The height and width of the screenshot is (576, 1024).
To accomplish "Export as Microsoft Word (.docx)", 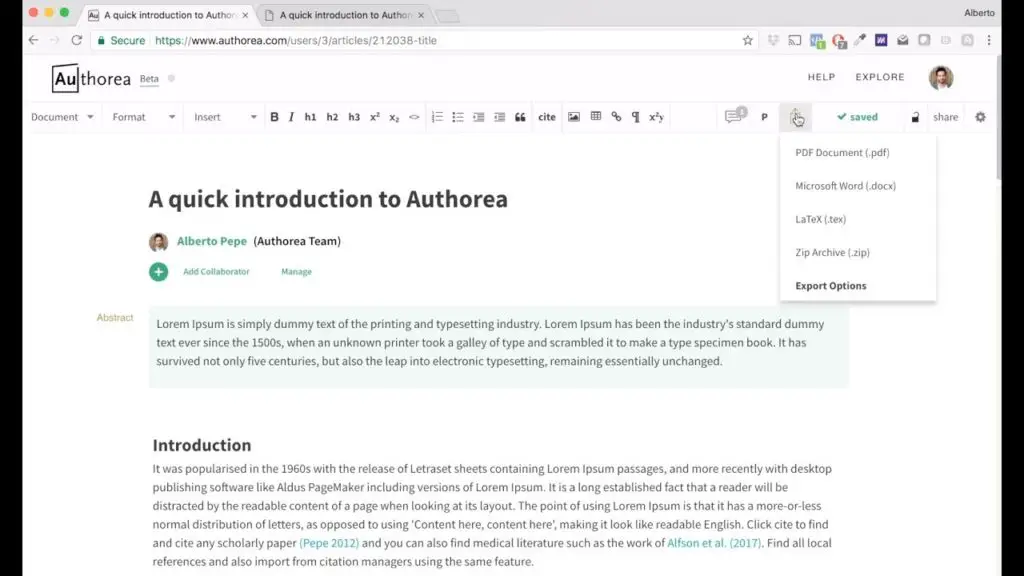I will (845, 185).
